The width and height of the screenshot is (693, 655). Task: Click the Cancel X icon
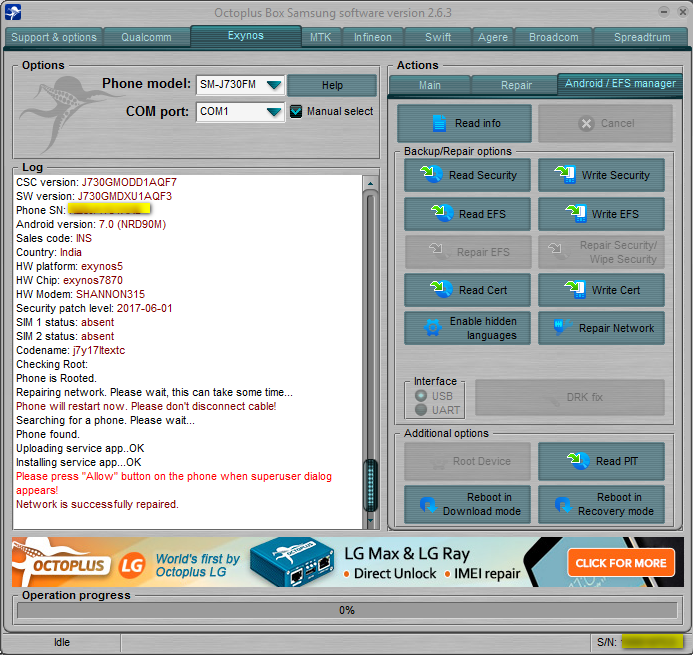tap(586, 123)
